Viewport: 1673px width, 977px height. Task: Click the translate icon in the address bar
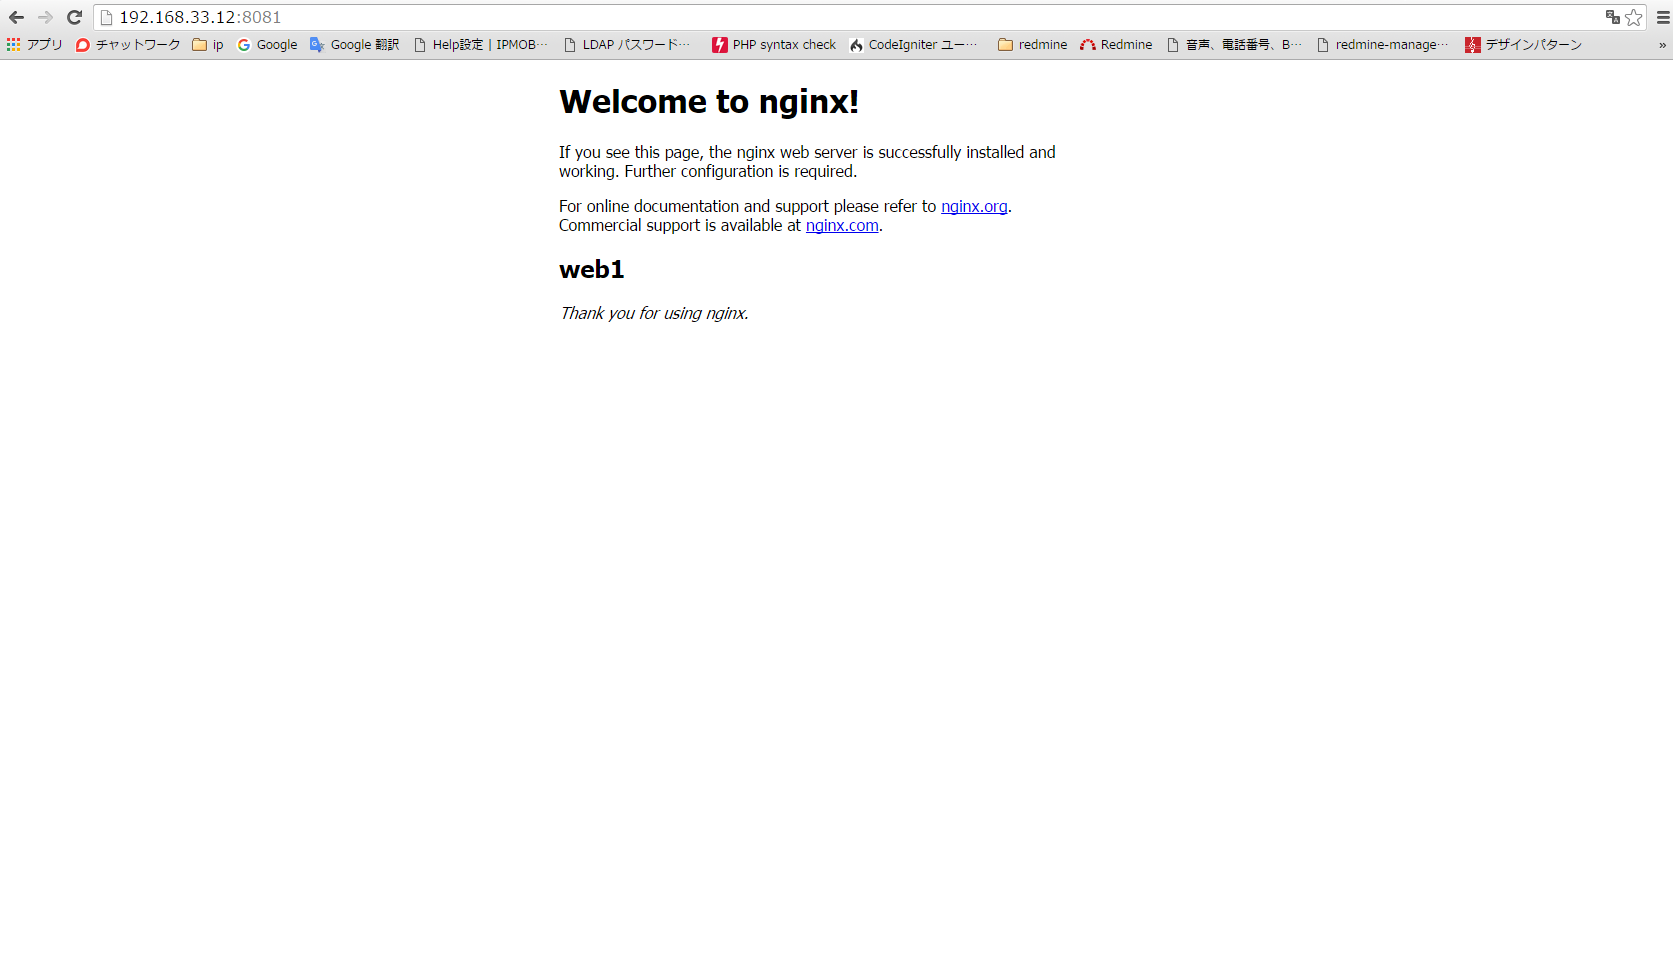point(1612,17)
